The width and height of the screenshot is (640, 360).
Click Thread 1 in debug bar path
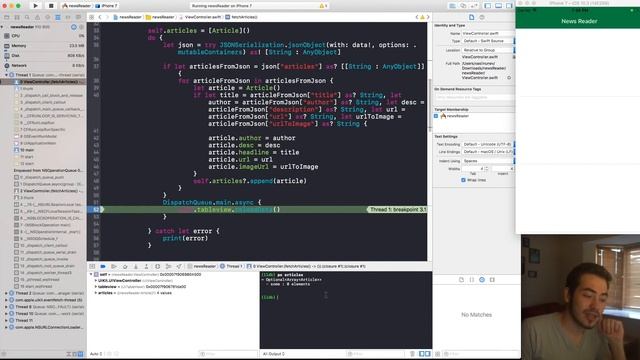(x=231, y=266)
